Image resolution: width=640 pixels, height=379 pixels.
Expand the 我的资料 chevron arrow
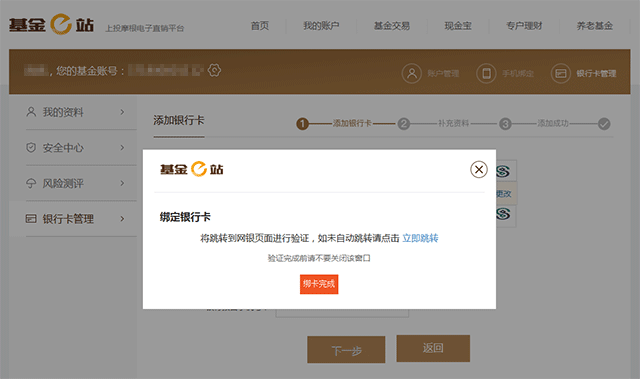tap(122, 112)
